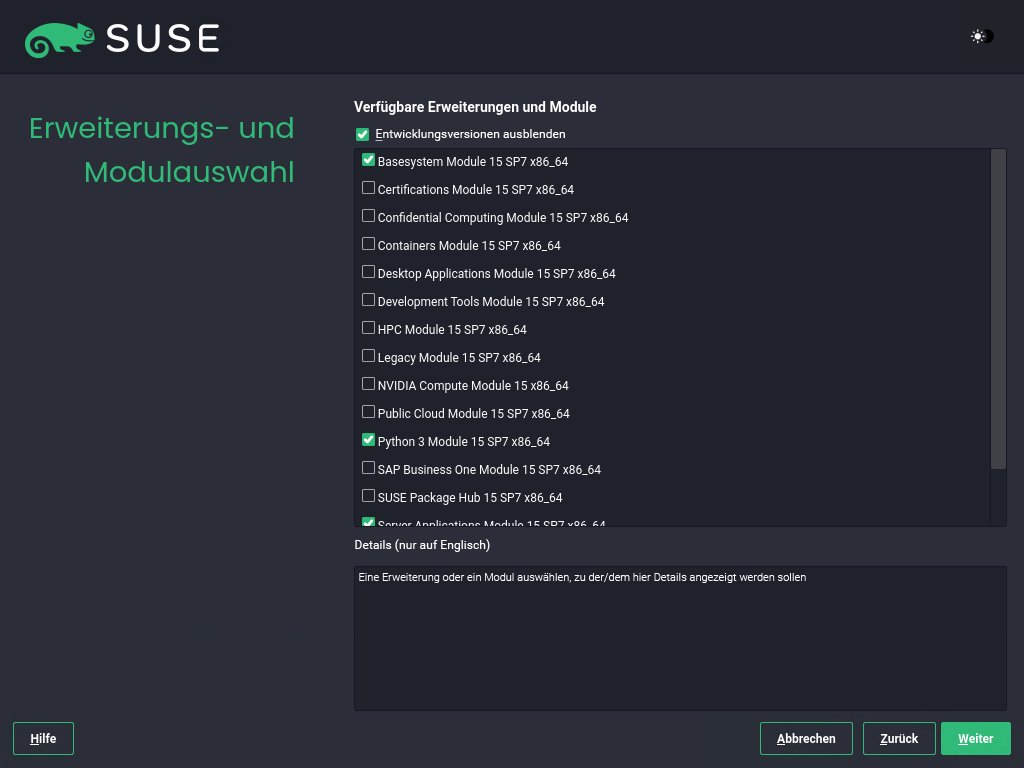Select 'Development Tools Module 15 SP7 x86_64' row text

[x=491, y=302]
